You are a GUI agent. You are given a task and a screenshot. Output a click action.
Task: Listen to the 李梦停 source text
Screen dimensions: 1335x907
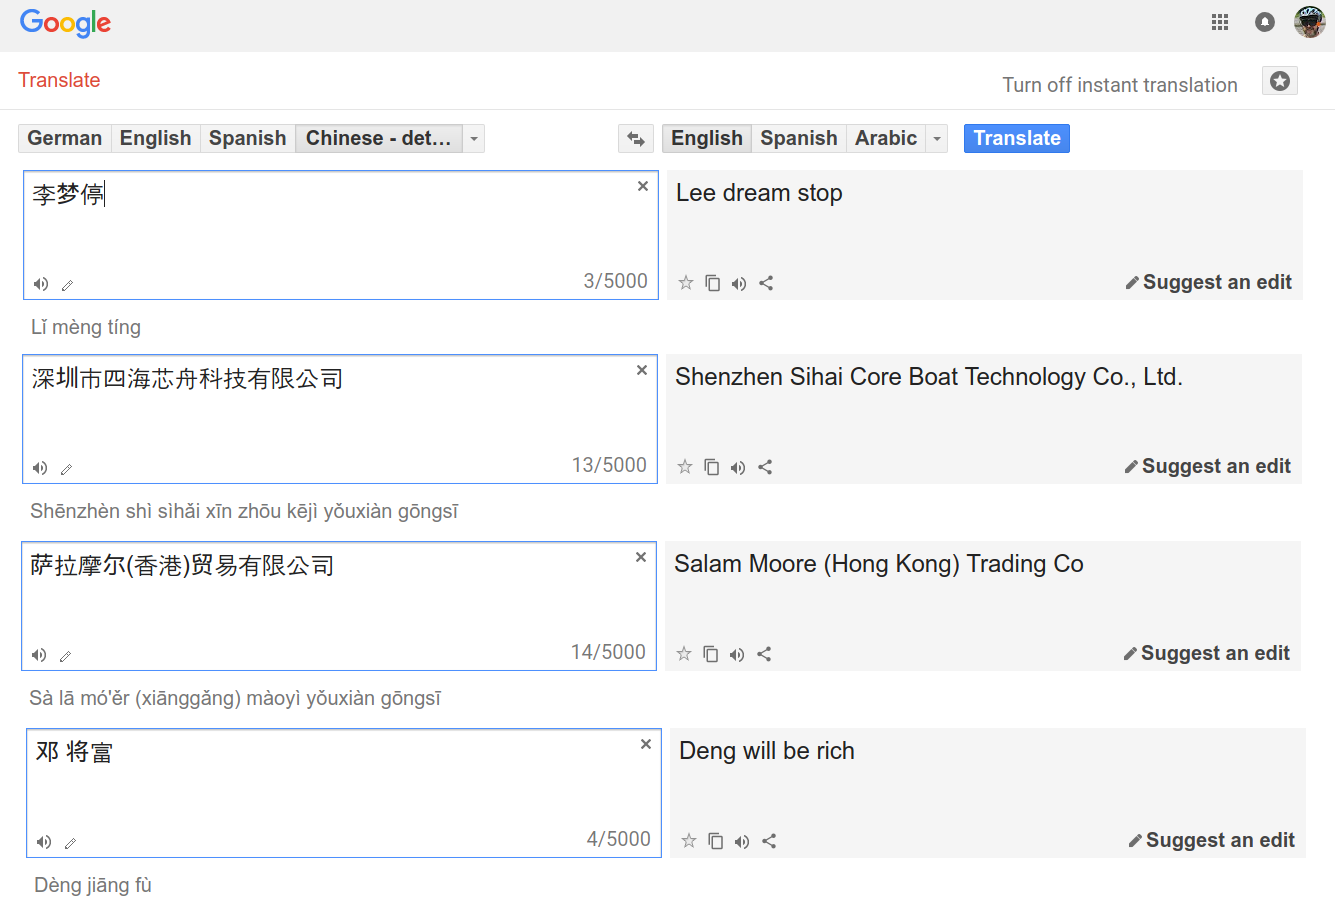pos(41,284)
